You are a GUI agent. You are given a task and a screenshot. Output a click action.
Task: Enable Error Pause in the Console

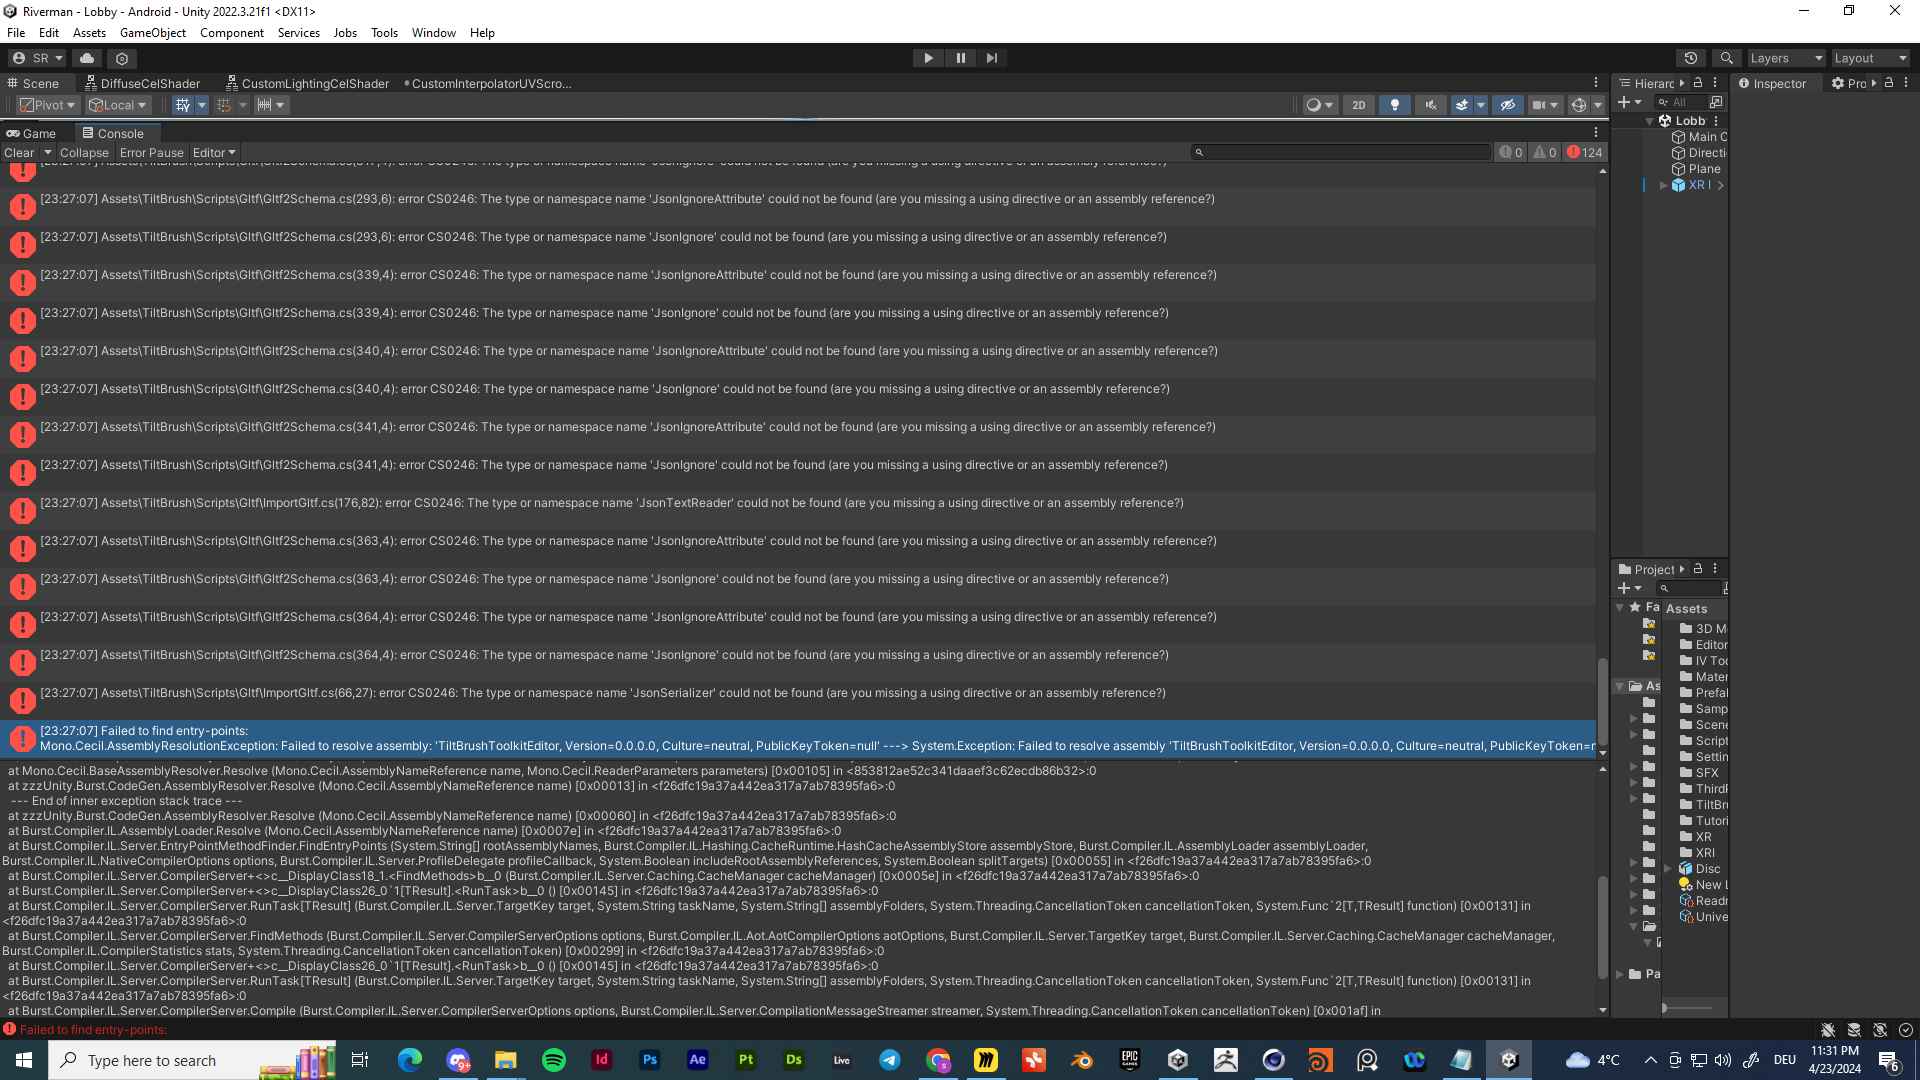point(151,152)
